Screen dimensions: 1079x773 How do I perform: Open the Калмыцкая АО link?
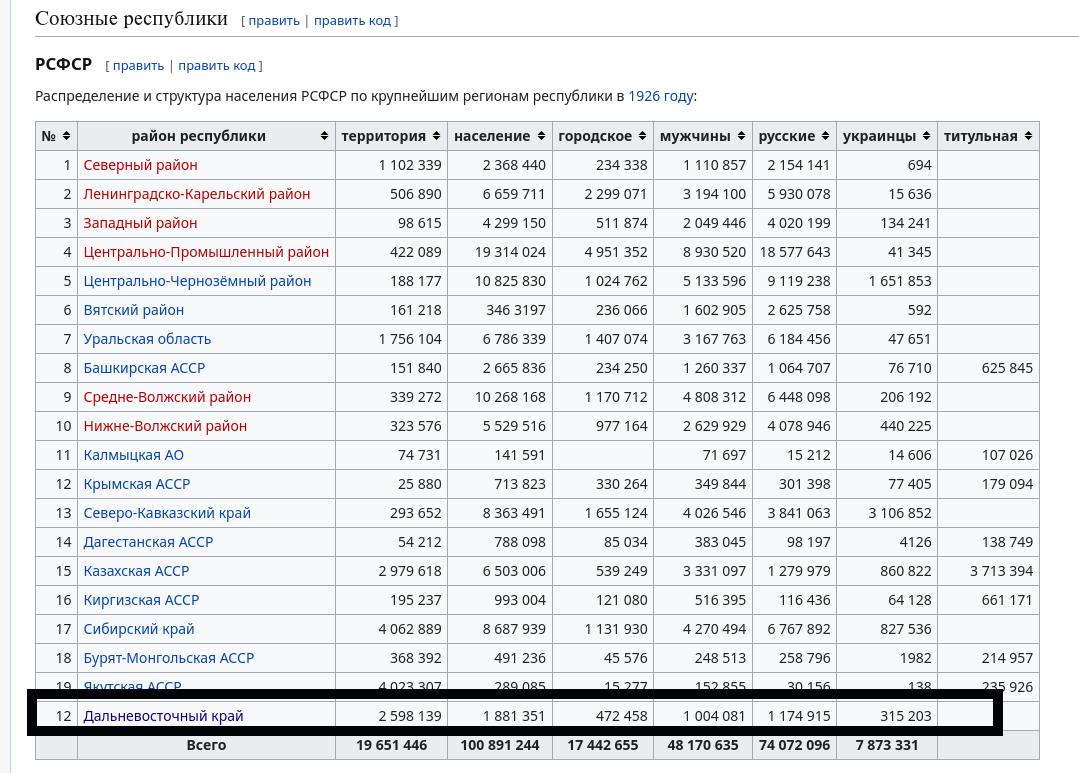click(133, 455)
